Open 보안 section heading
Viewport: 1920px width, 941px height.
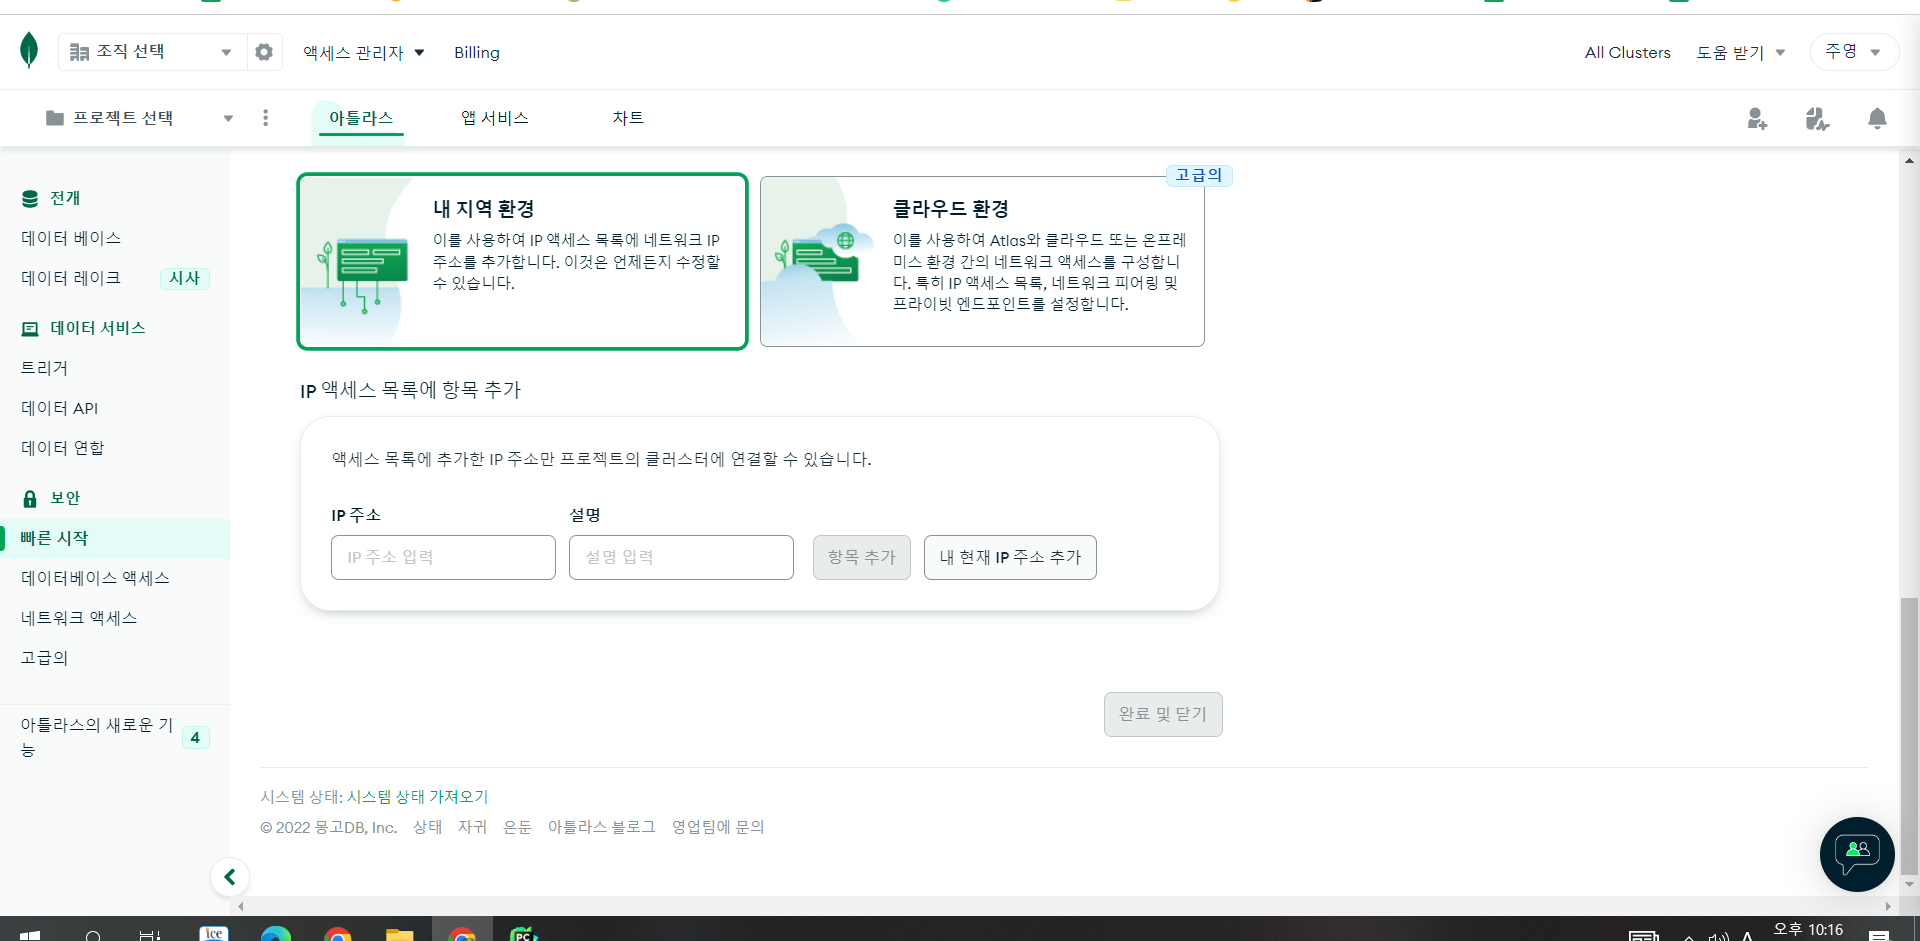tap(65, 498)
